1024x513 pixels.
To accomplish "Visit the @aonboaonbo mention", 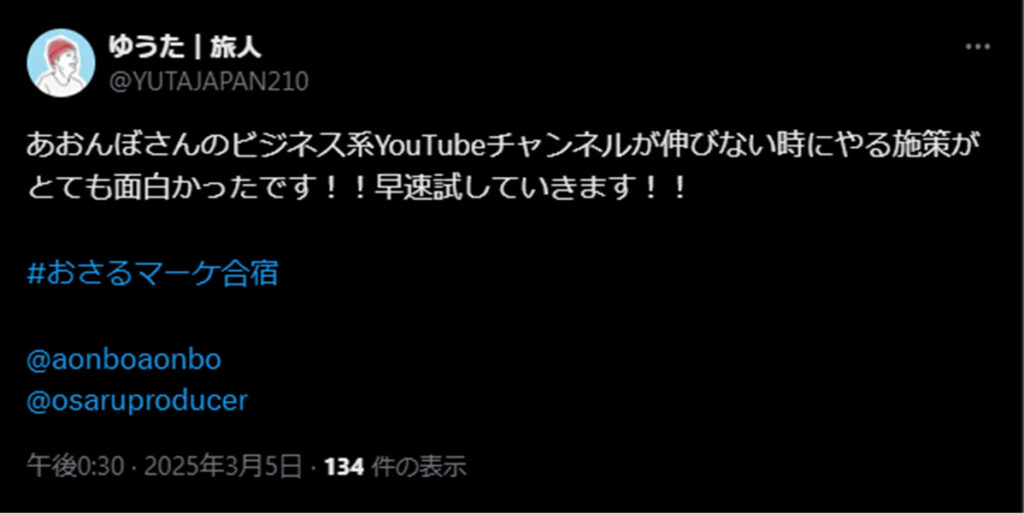I will pos(124,360).
